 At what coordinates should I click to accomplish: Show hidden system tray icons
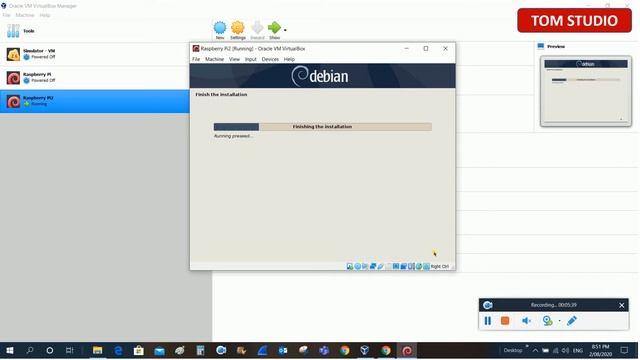coord(535,351)
